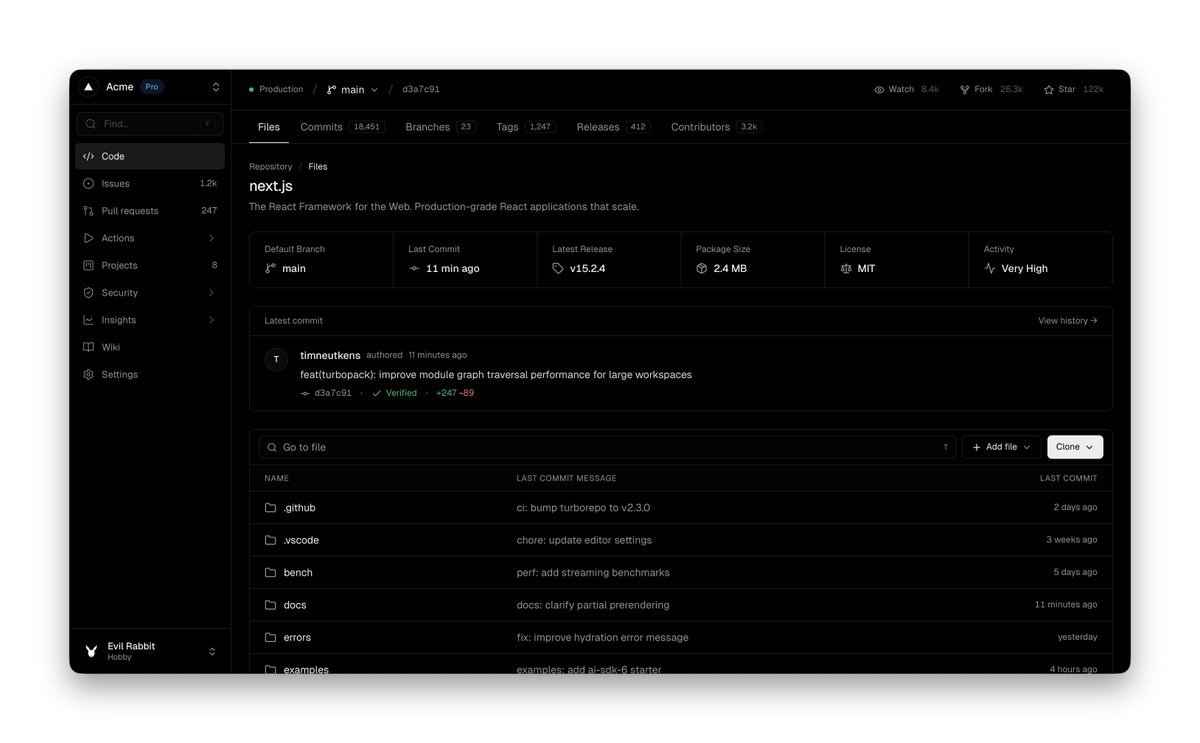Click the examples folder icon

click(x=270, y=669)
